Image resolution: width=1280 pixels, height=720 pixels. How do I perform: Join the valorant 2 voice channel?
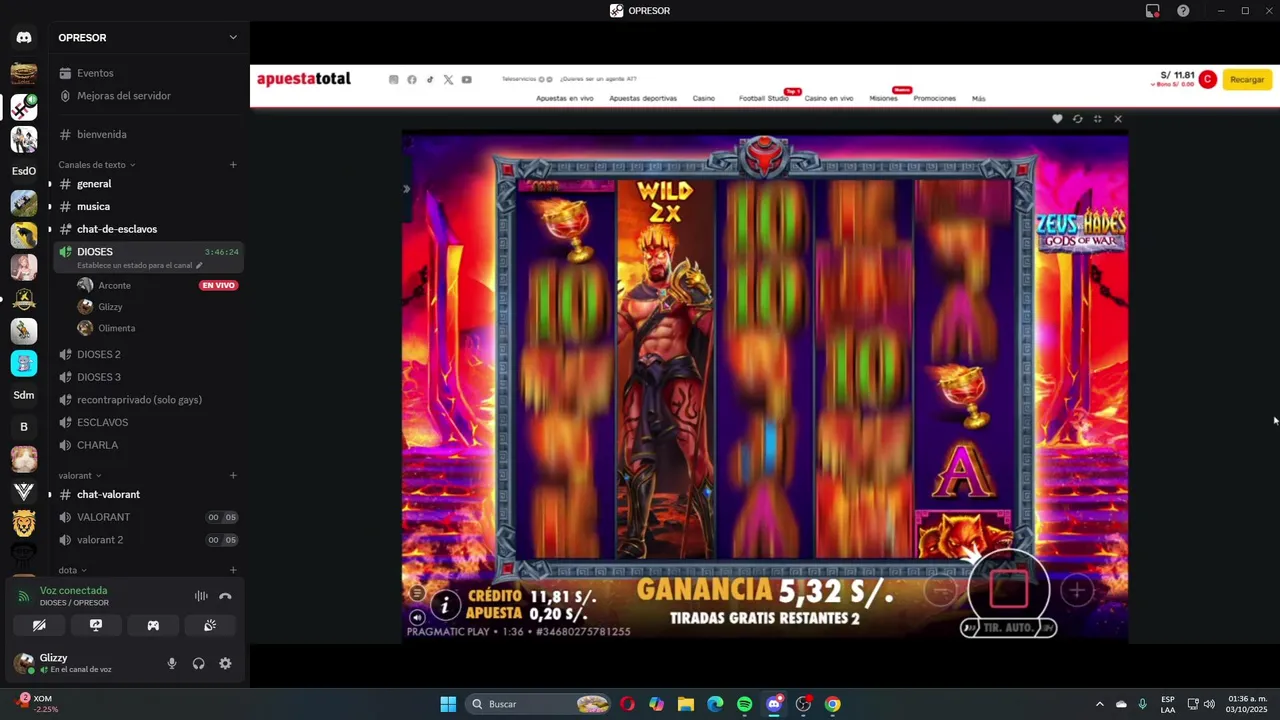click(x=148, y=540)
